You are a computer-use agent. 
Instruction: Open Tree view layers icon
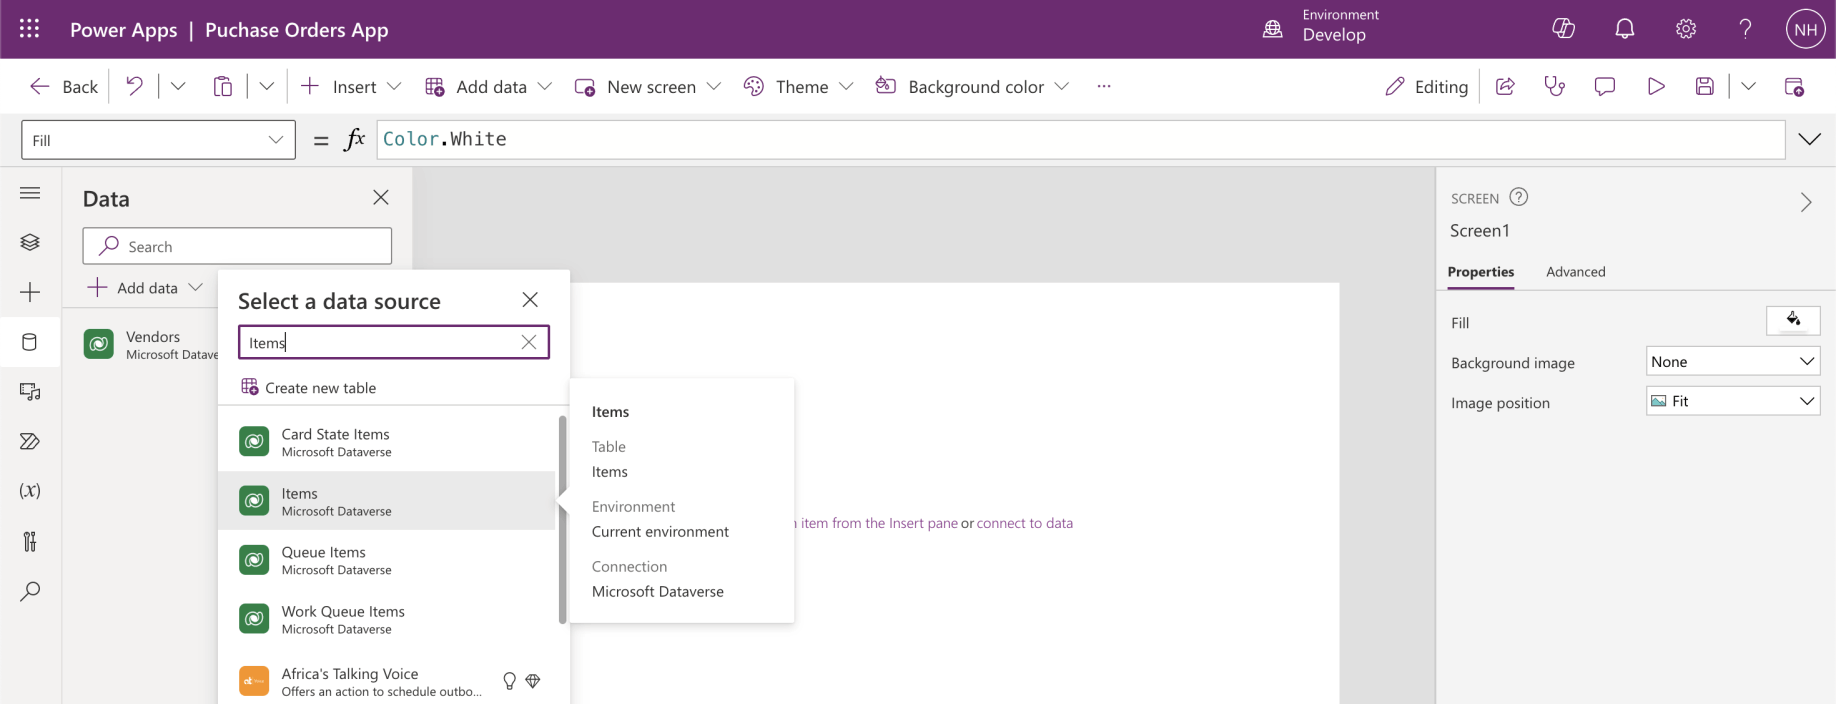[30, 242]
